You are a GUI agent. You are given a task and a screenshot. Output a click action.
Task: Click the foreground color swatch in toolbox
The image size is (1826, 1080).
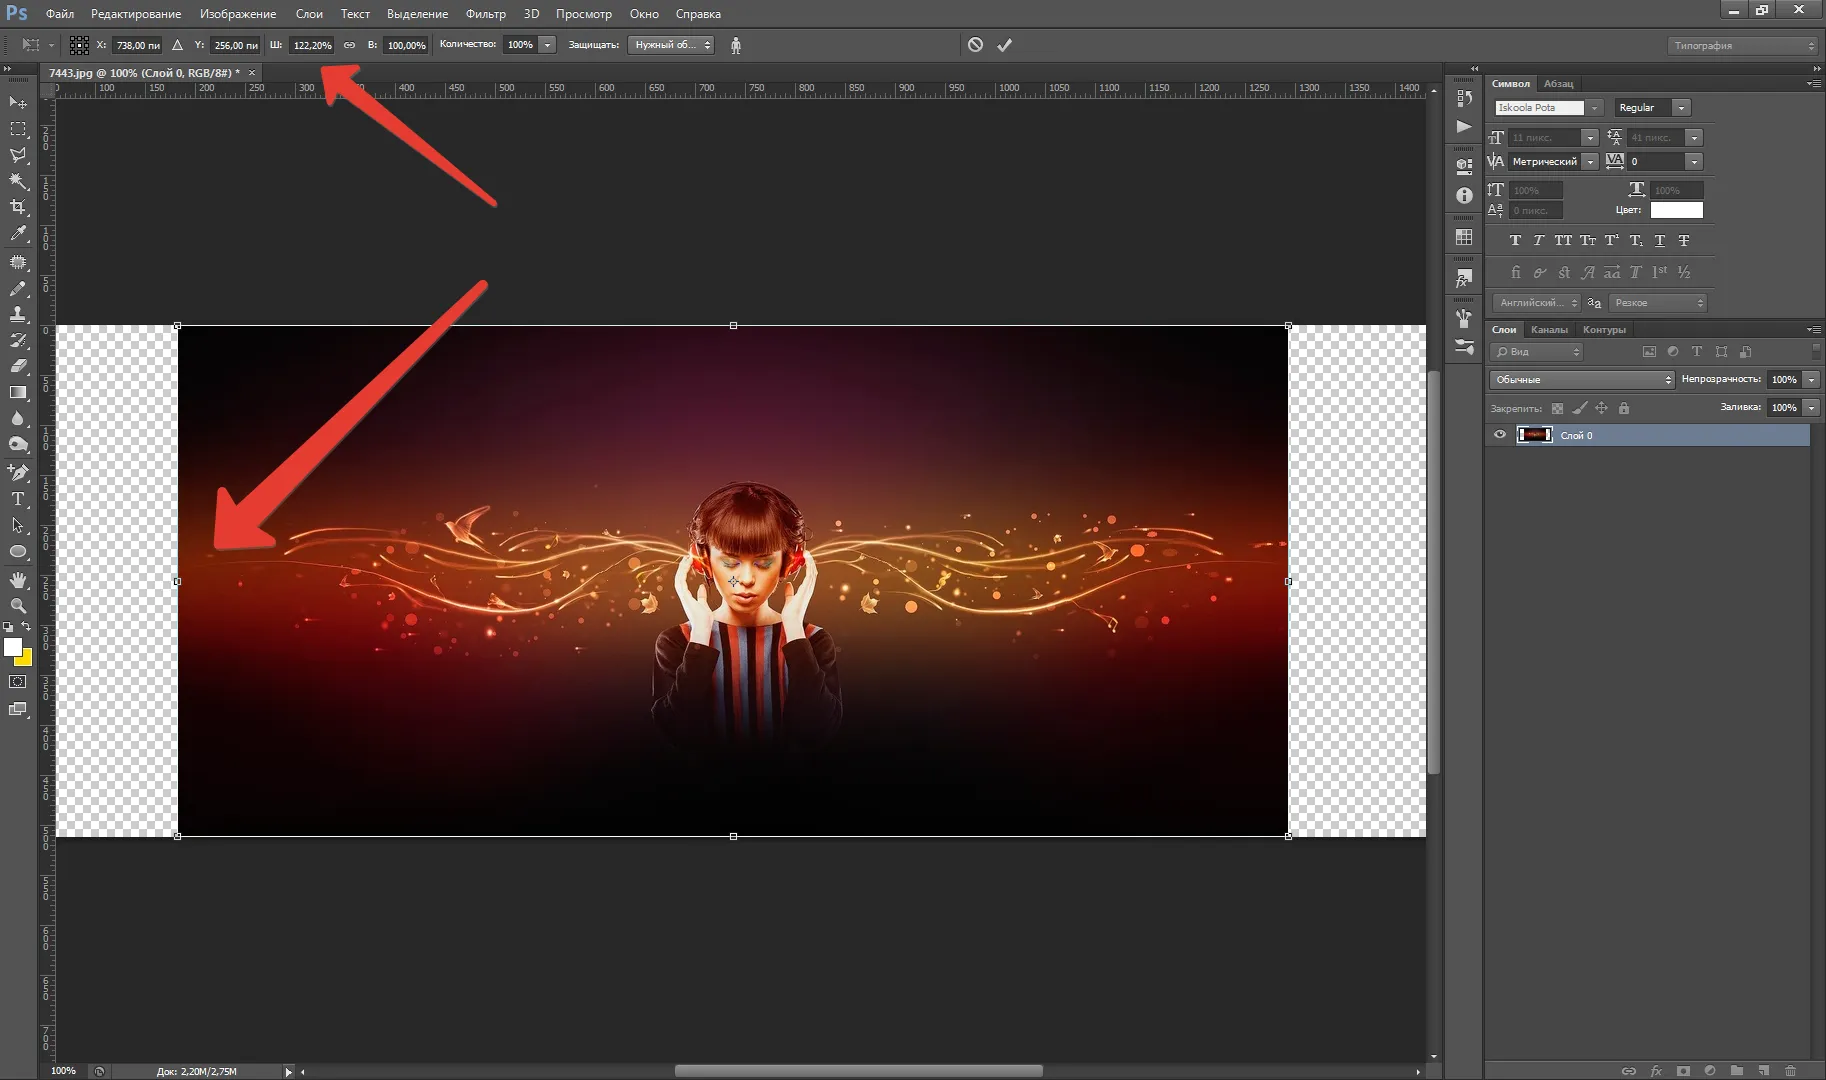(x=13, y=647)
